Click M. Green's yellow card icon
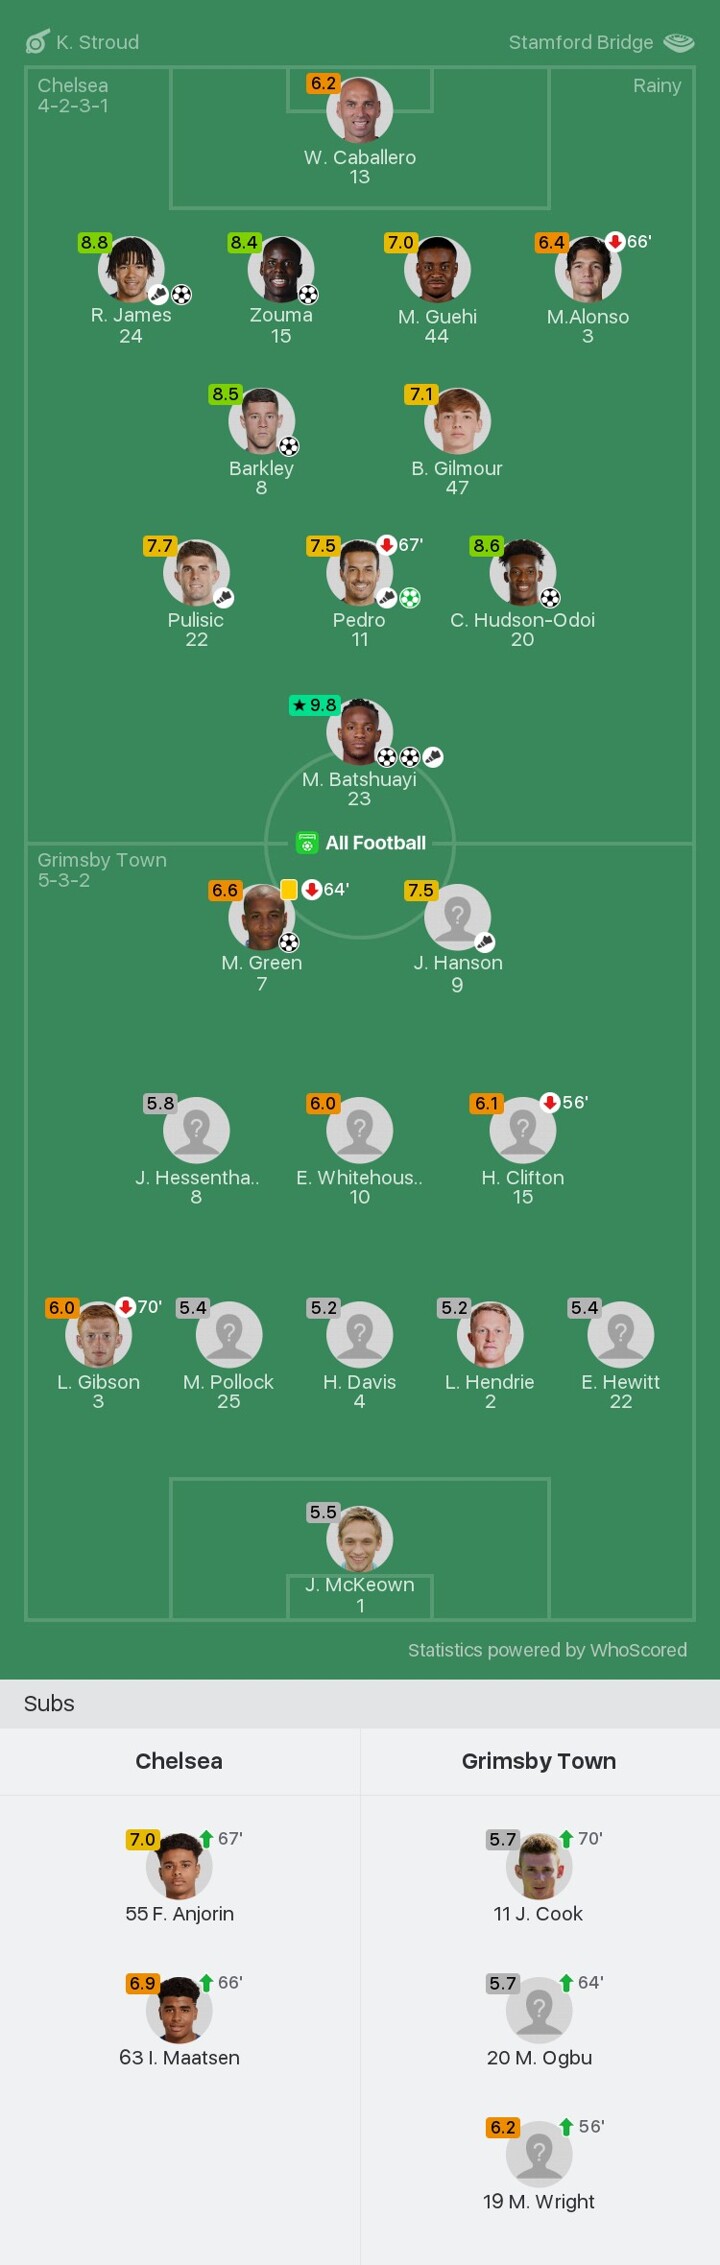Screen dimensions: 720x2265 (x=289, y=889)
